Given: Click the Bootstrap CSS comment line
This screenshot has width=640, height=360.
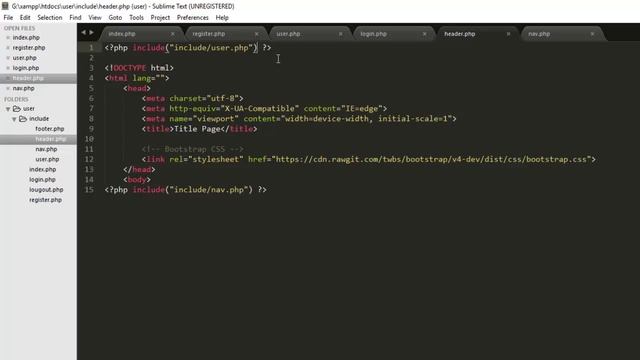Looking at the screenshot, I should [x=193, y=149].
